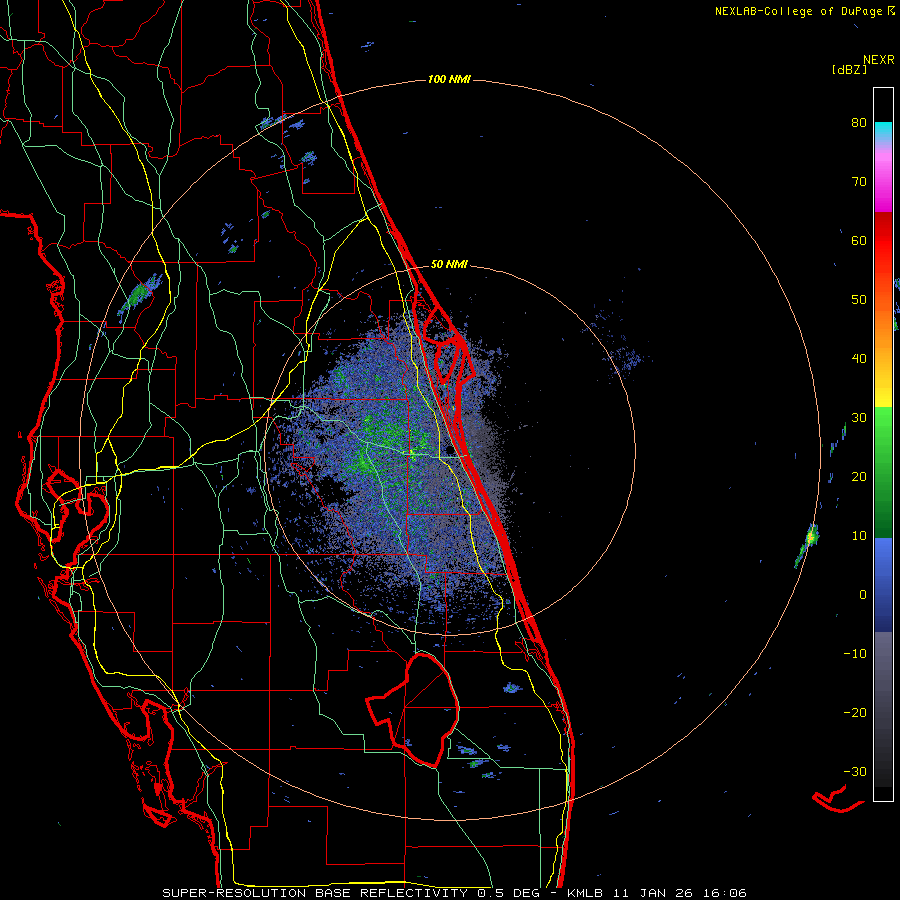Click the -20 value on the dBZ scale
Viewport: 900px width, 900px height.
855,713
